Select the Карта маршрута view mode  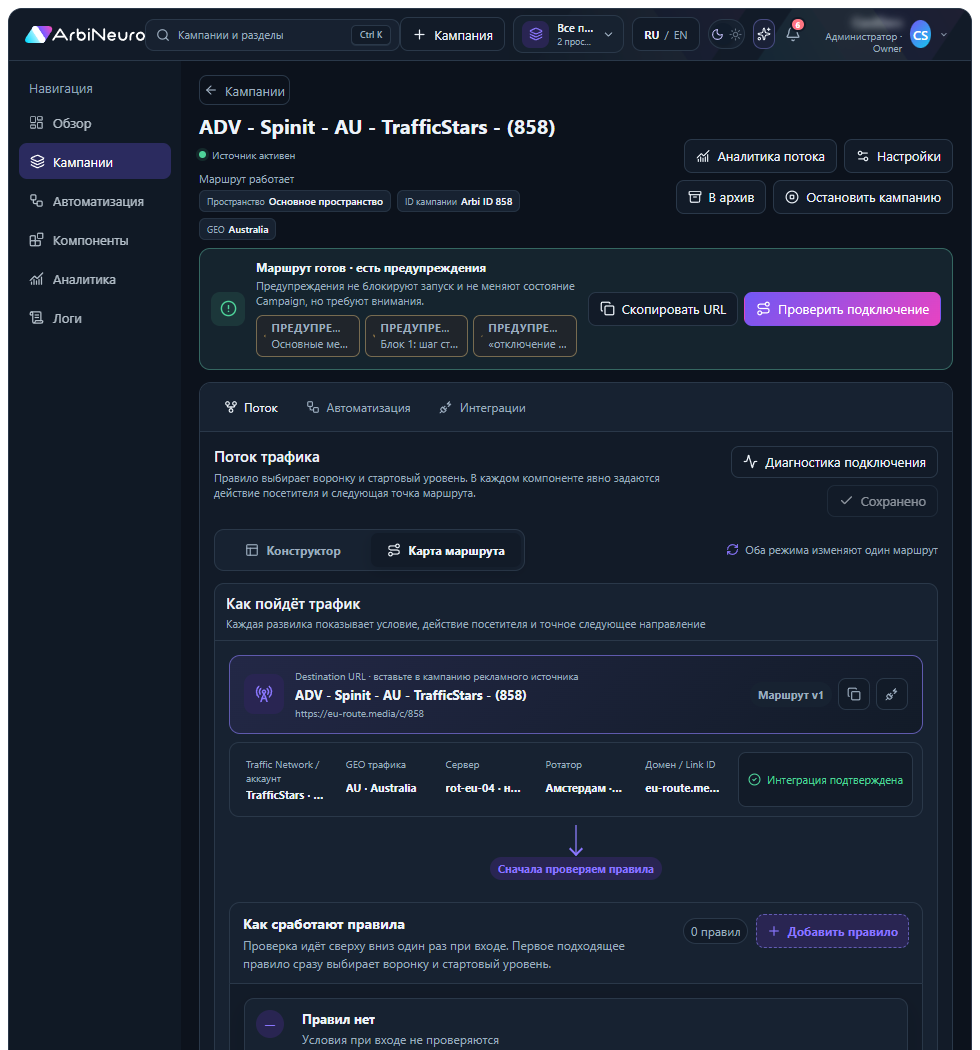pos(446,550)
